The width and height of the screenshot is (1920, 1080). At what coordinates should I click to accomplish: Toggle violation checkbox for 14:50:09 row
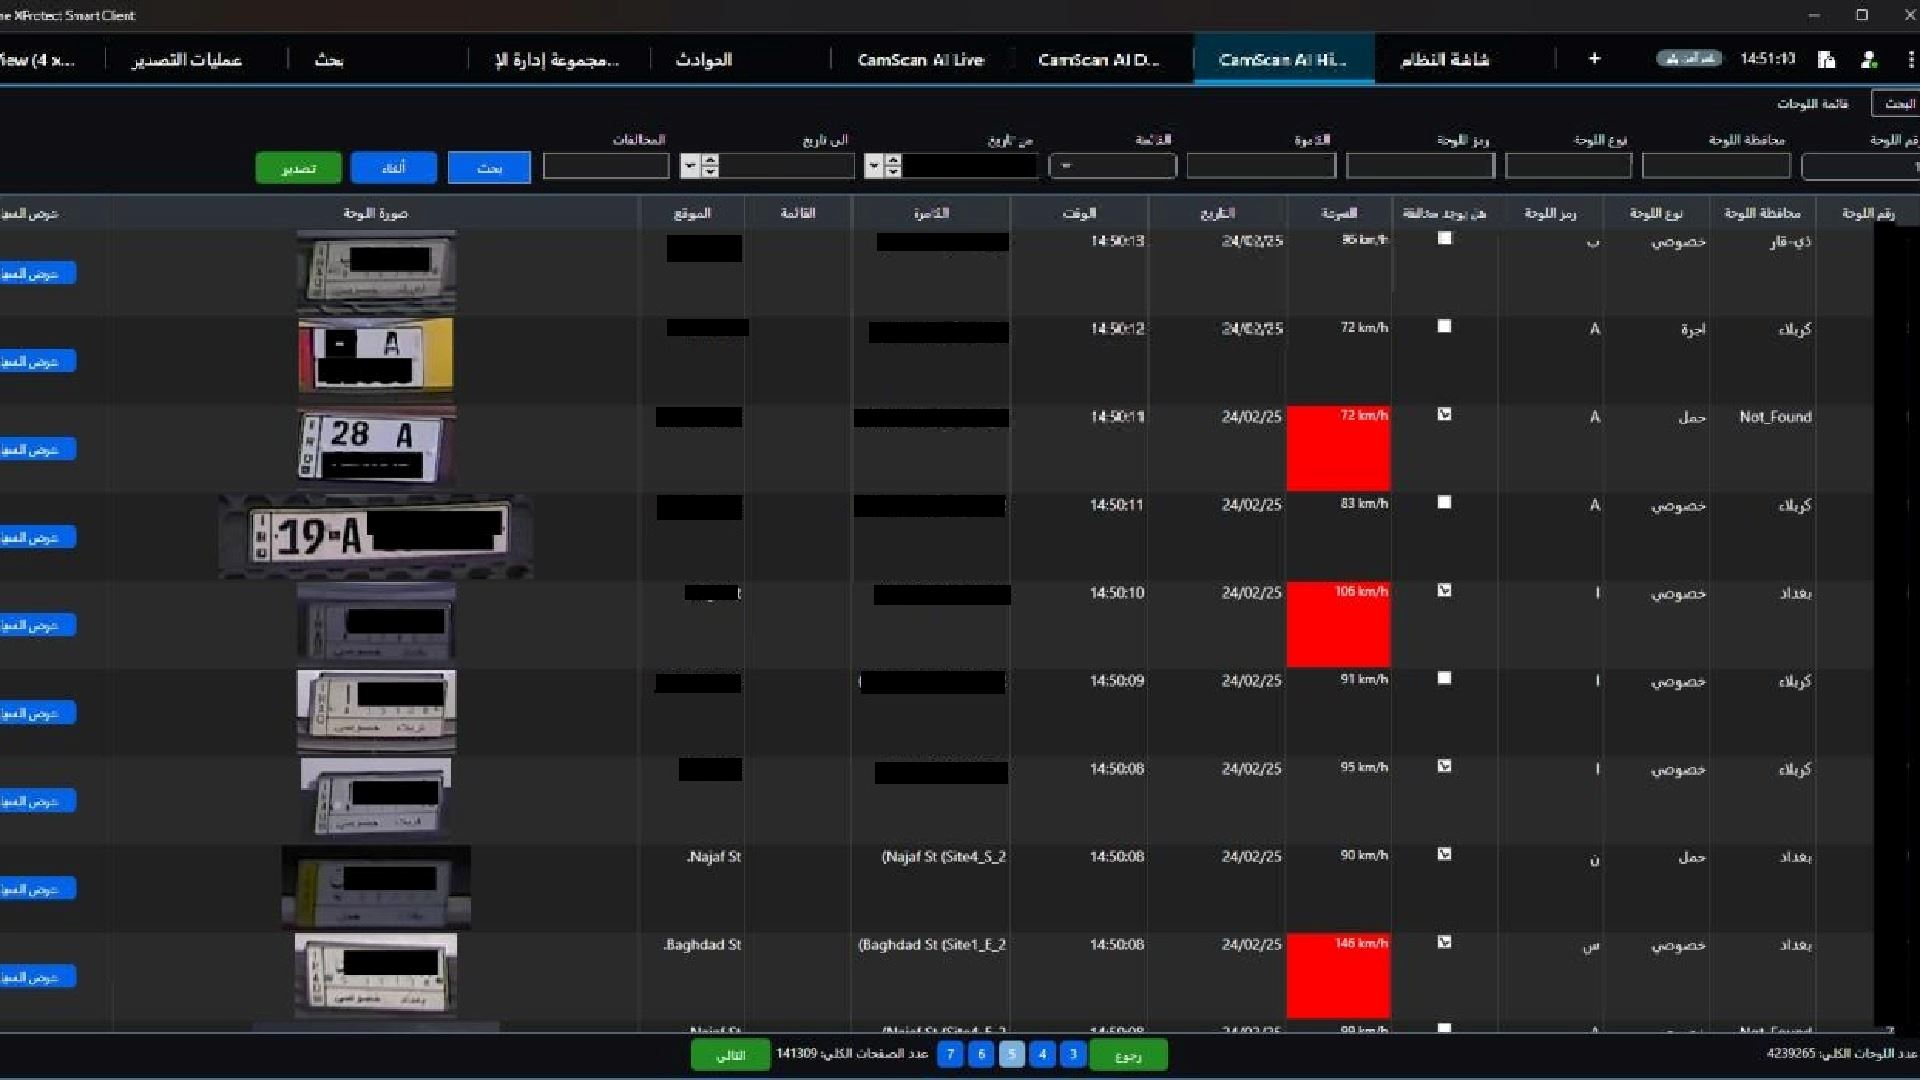click(x=1444, y=678)
